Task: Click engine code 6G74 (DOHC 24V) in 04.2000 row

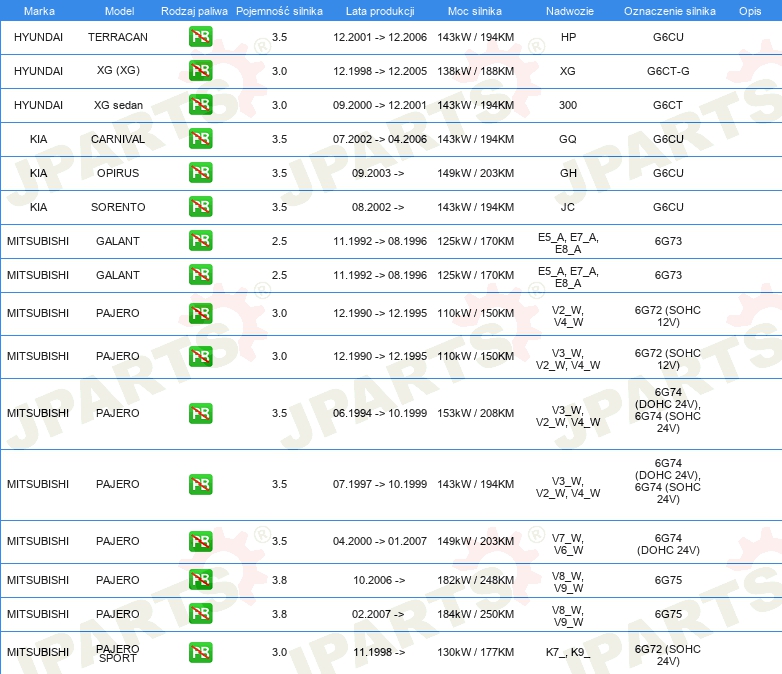Action: tap(668, 544)
